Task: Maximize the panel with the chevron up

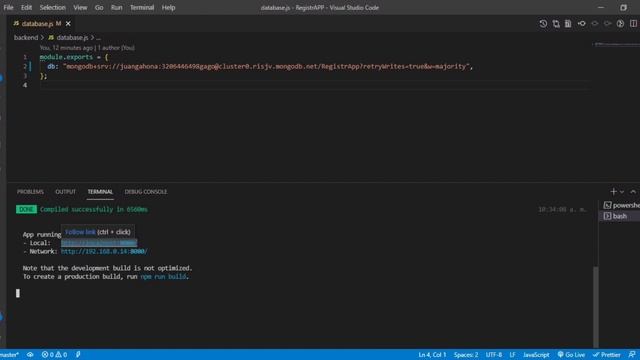Action: tap(633, 192)
